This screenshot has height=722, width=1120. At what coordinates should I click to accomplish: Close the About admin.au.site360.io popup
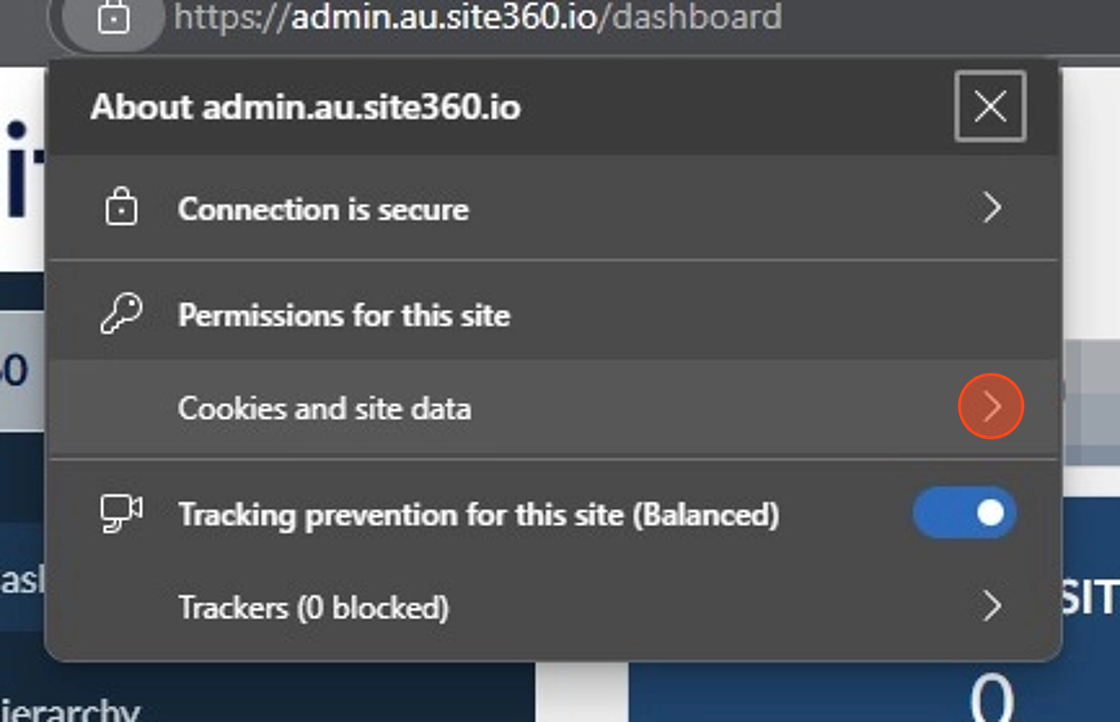[x=990, y=106]
